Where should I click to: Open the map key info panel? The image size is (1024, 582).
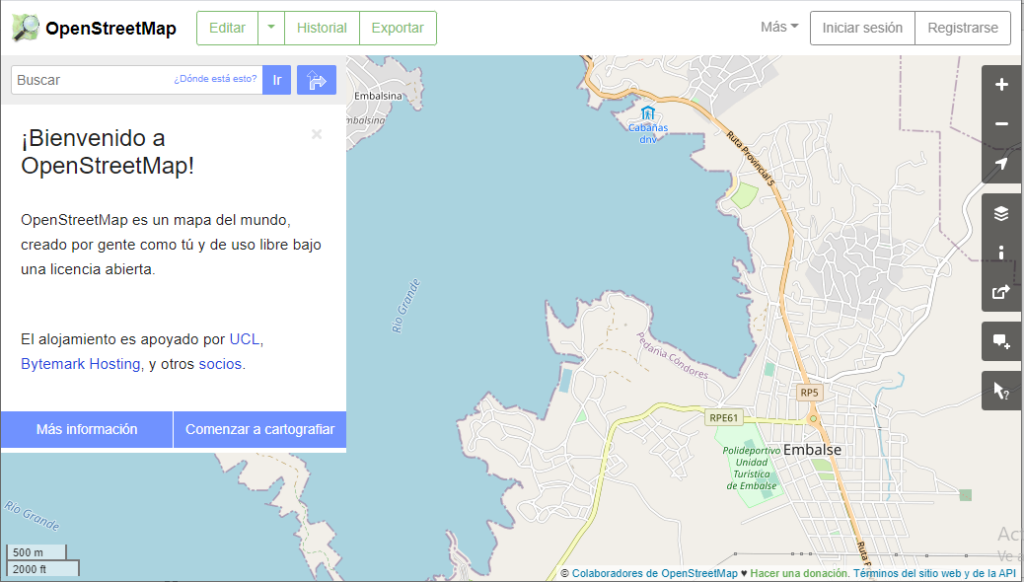pyautogui.click(x=1001, y=253)
